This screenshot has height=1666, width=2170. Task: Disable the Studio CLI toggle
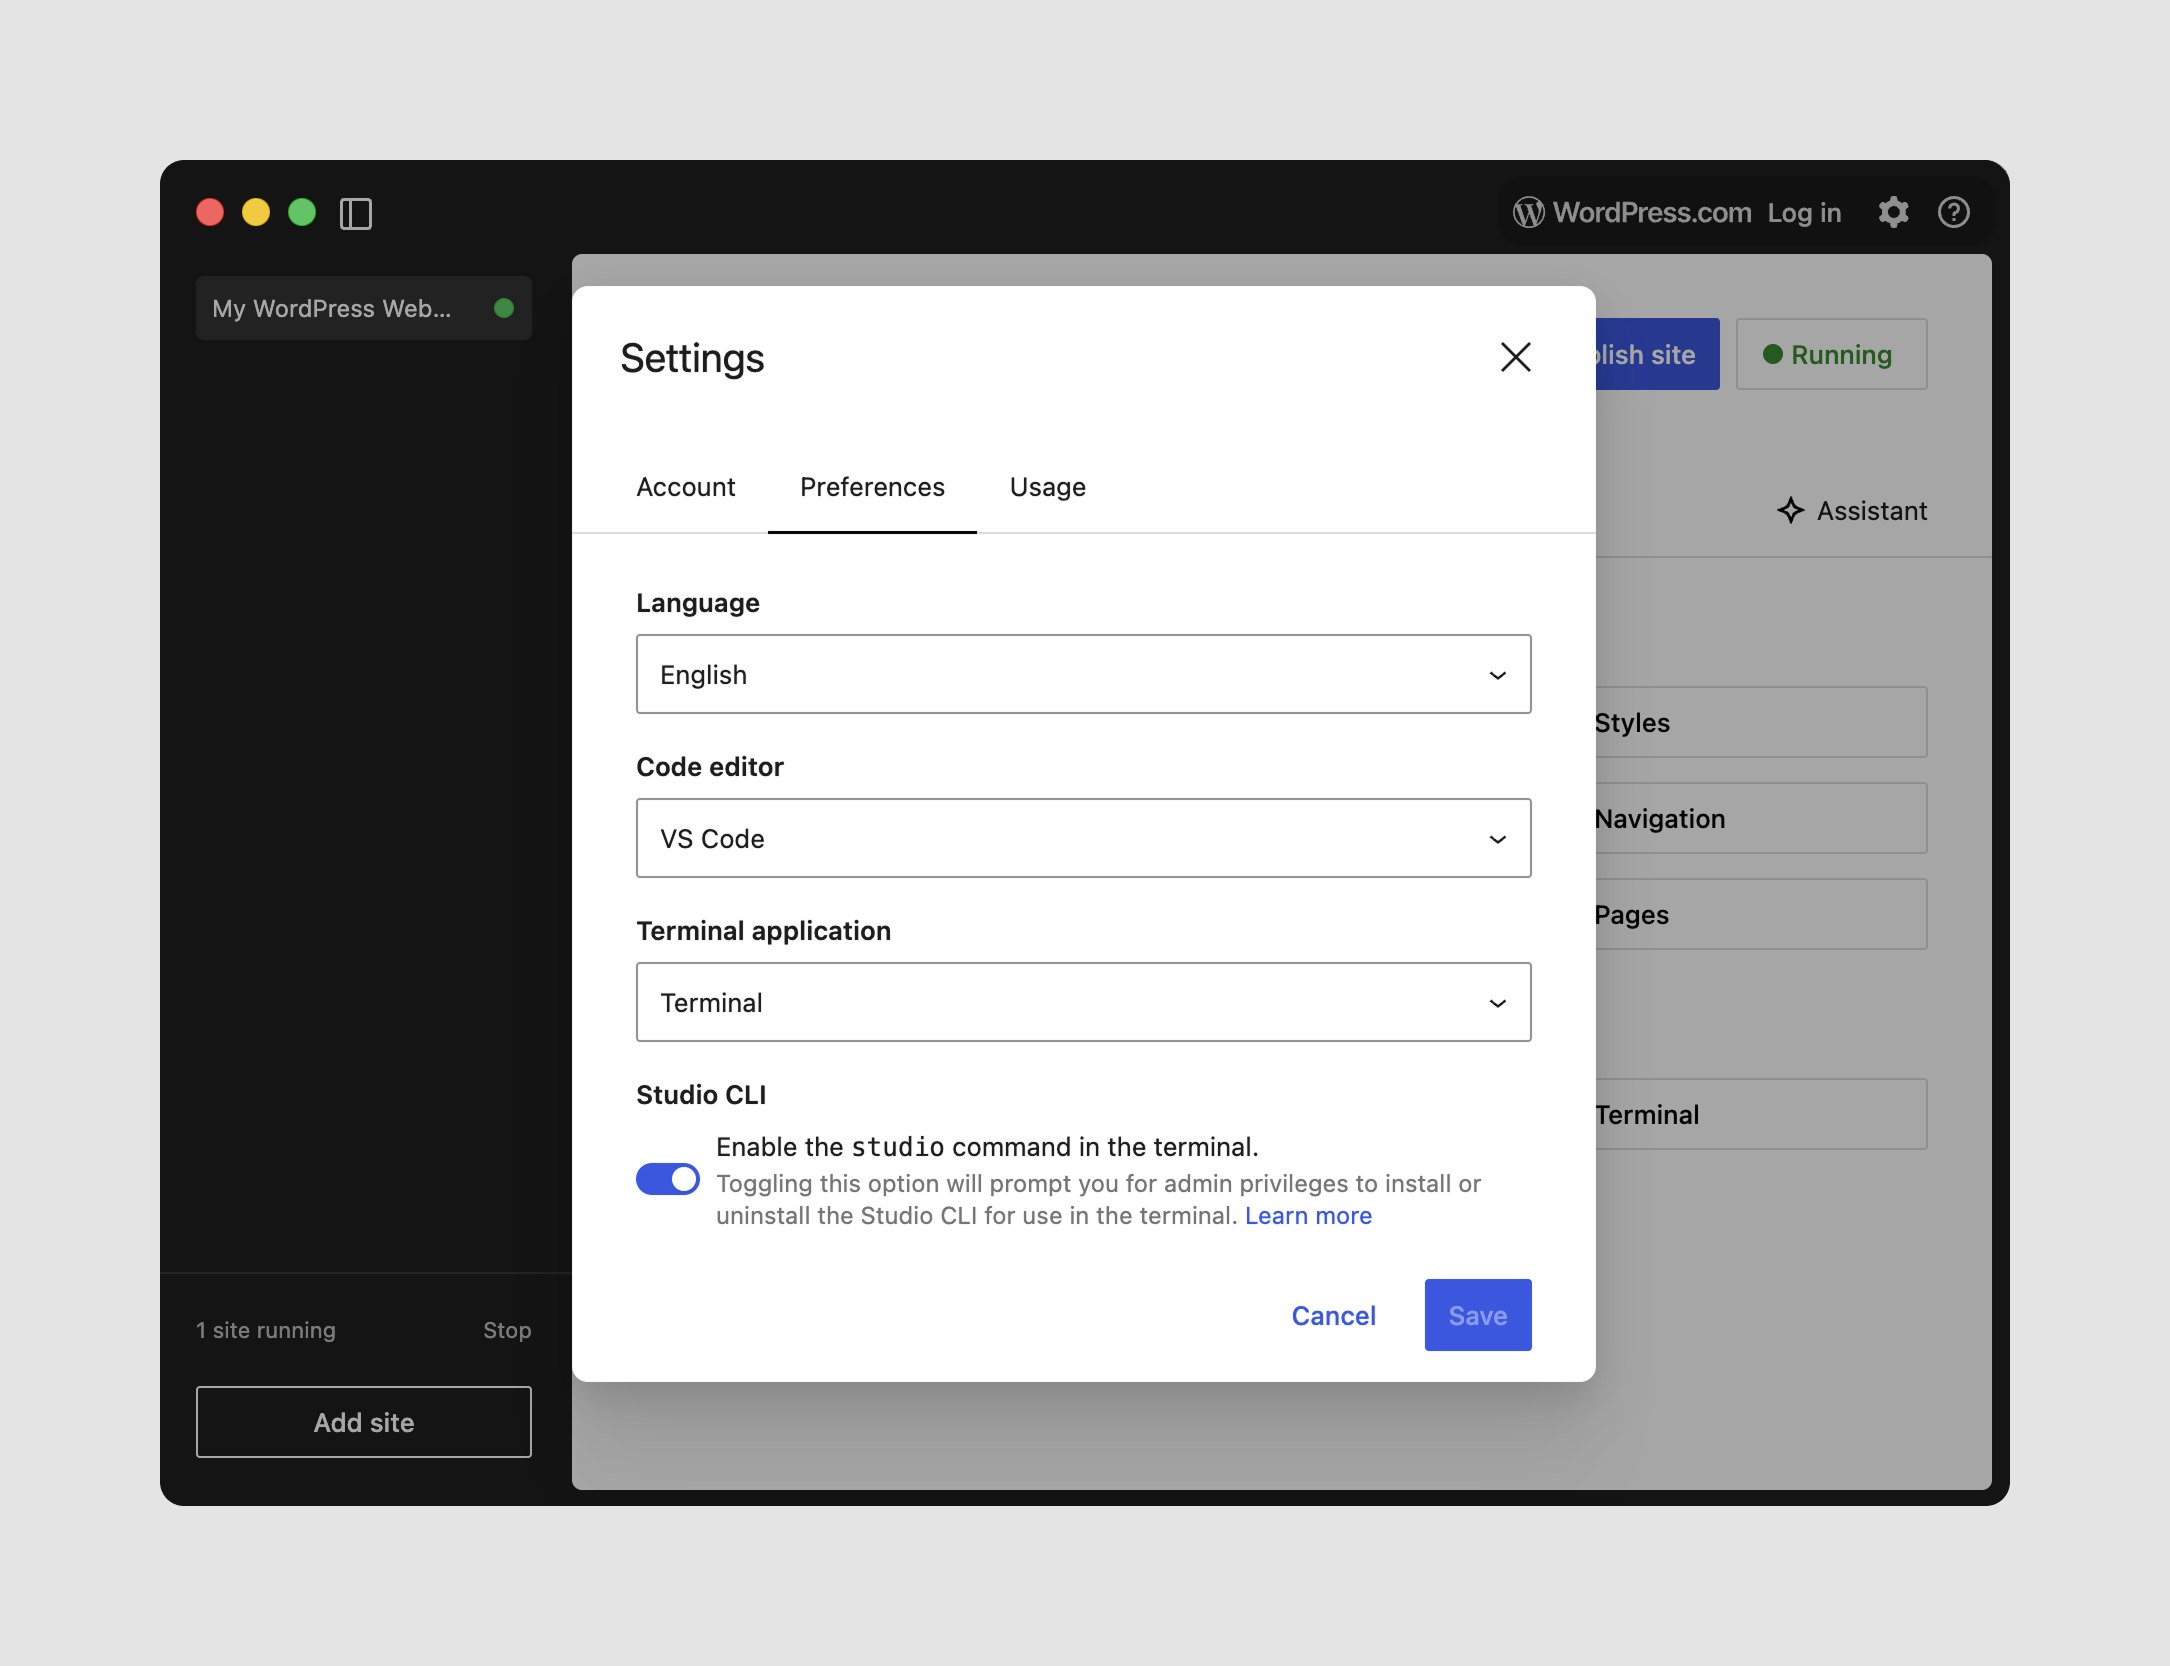(x=667, y=1179)
